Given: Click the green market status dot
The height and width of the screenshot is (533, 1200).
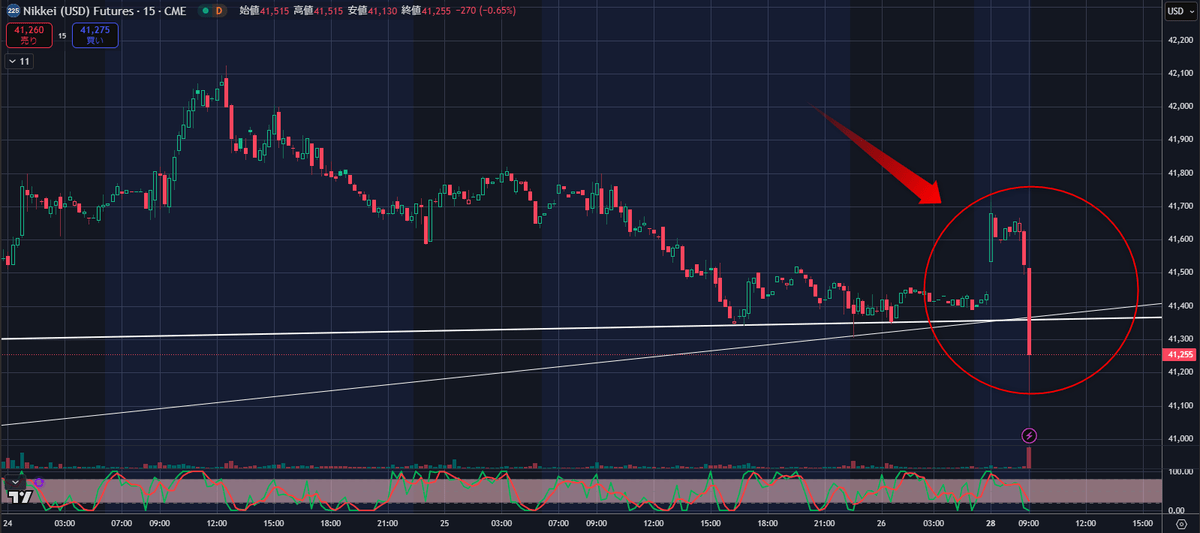Looking at the screenshot, I should [x=205, y=10].
